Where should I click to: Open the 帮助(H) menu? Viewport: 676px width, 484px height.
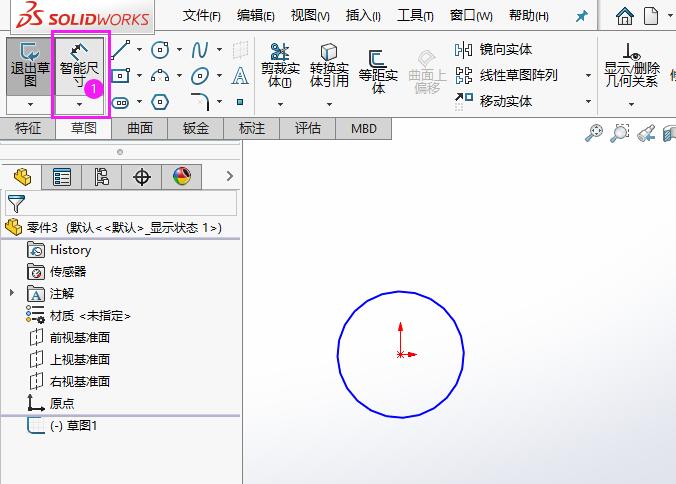click(x=529, y=16)
